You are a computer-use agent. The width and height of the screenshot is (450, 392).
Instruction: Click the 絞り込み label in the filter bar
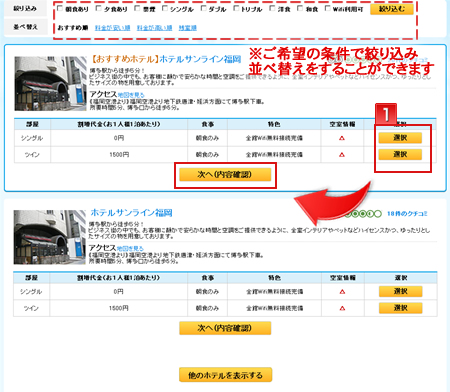(25, 9)
